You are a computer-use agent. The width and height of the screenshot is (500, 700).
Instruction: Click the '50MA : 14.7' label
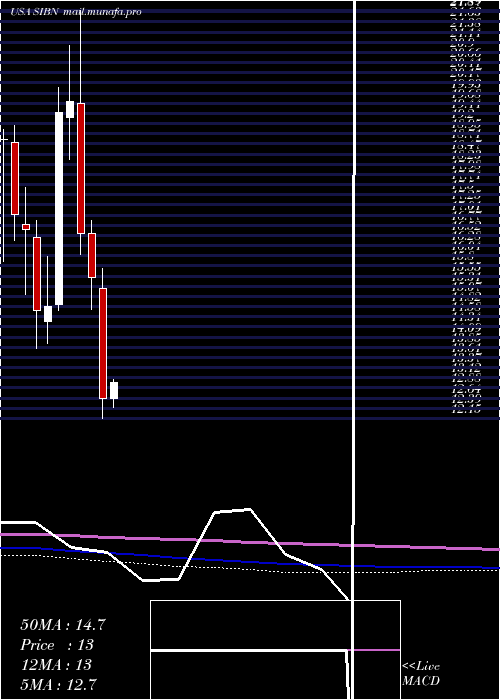(x=63, y=625)
